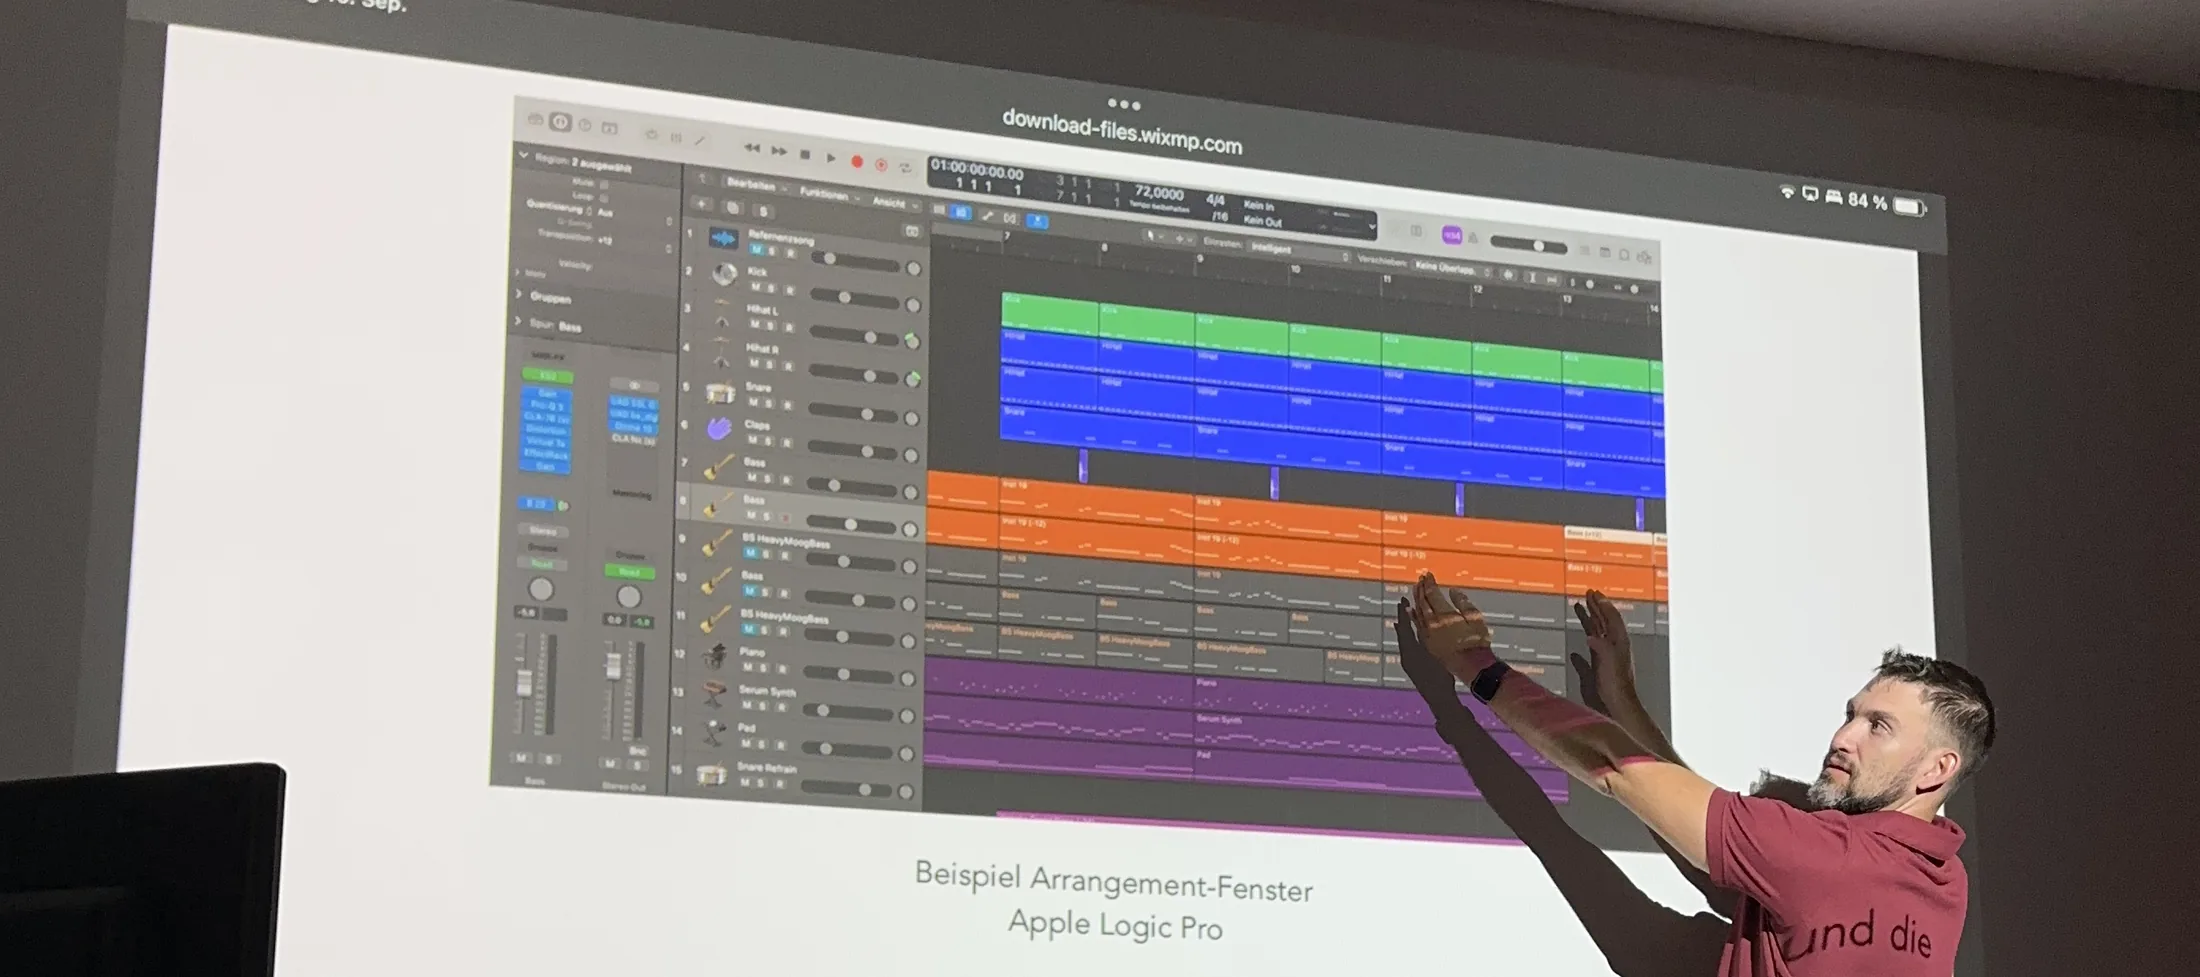Open the Verschieben drag mode dropdown
The image size is (2200, 977).
(1452, 268)
